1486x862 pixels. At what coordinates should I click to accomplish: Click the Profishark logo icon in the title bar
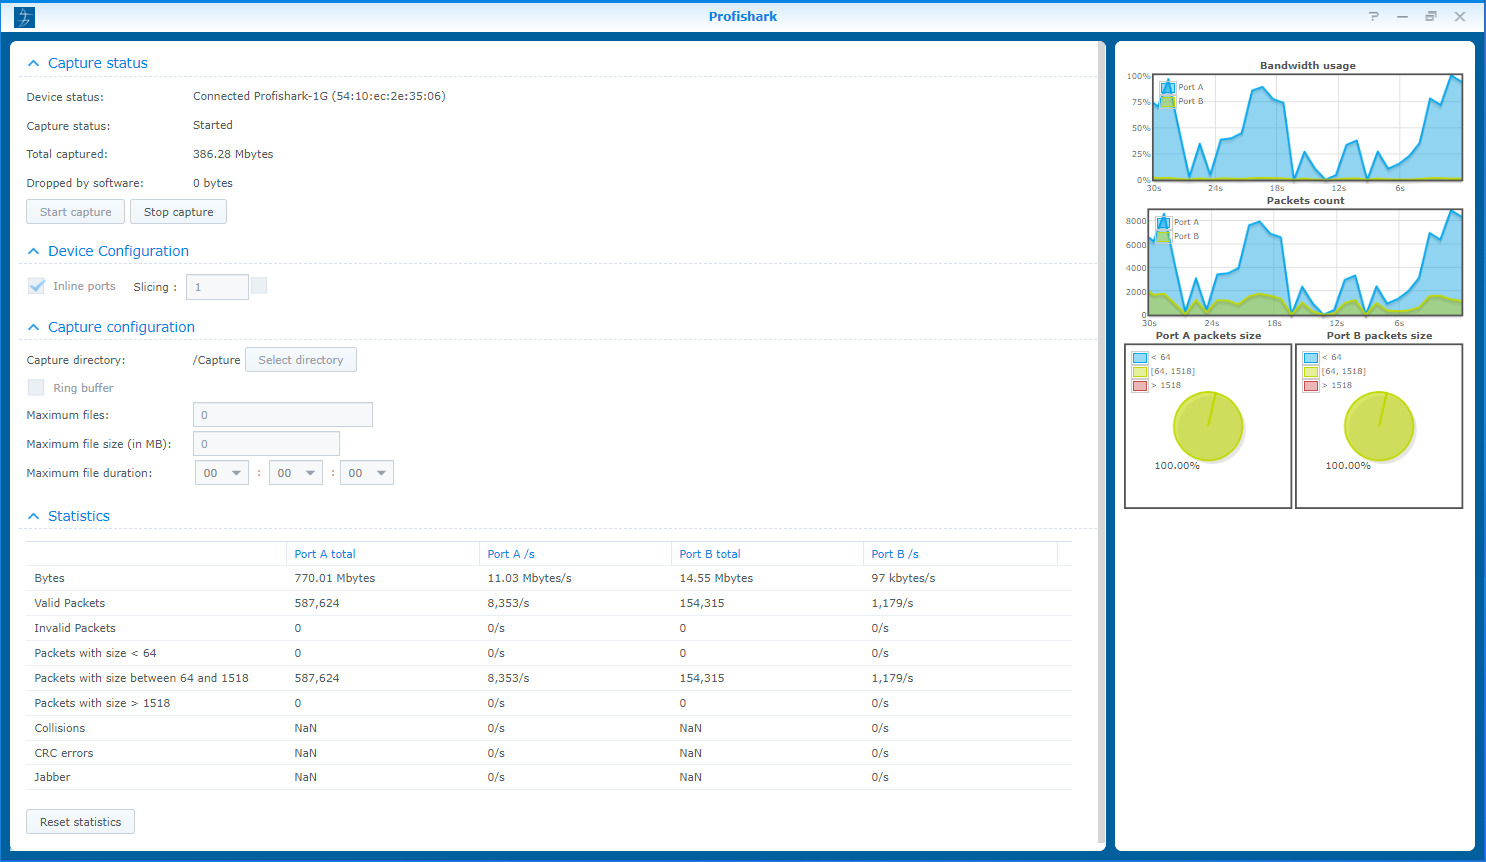(23, 16)
